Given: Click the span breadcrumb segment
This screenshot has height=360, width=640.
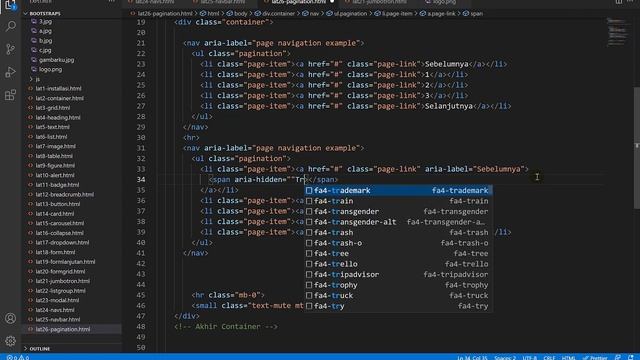Looking at the screenshot, I should tap(476, 13).
